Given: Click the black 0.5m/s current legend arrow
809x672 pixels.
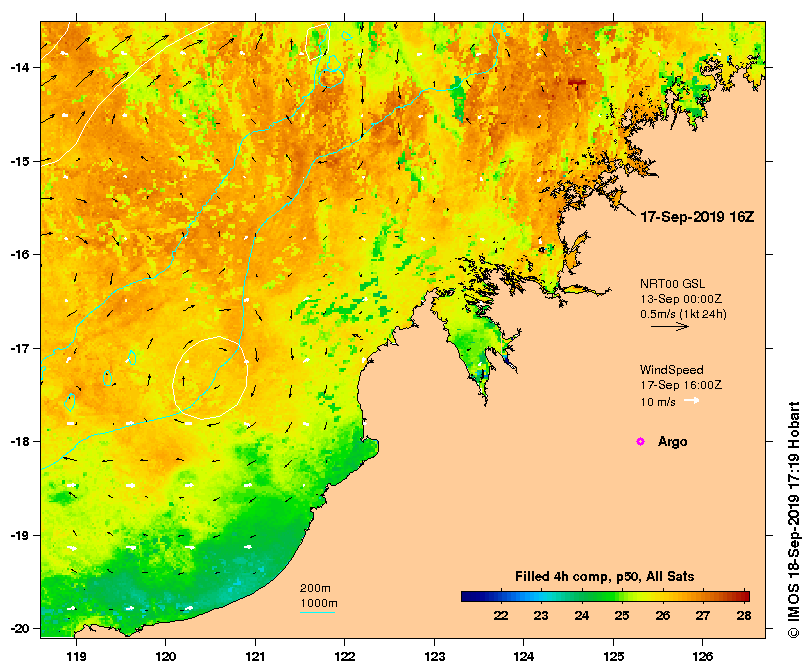Looking at the screenshot, I should coord(670,326).
